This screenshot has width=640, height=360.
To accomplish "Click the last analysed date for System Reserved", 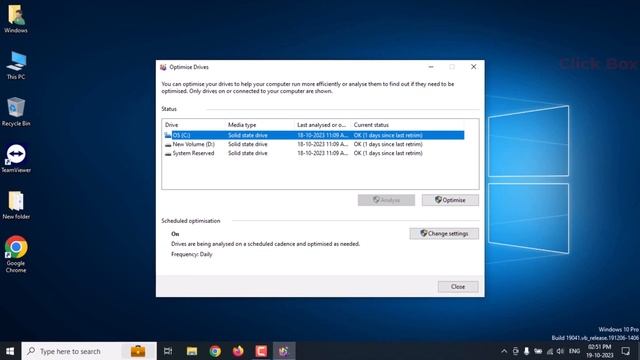I will pos(322,153).
